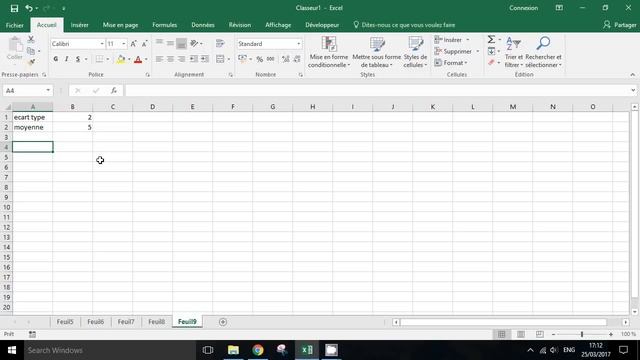
Task: Click the red font color swatch
Action: pos(138,60)
